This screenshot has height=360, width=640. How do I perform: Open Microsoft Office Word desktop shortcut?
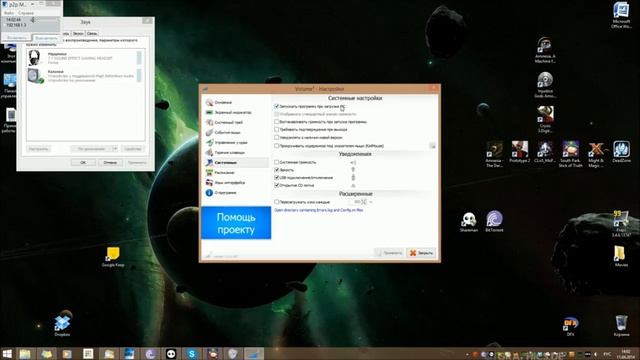pos(621,16)
